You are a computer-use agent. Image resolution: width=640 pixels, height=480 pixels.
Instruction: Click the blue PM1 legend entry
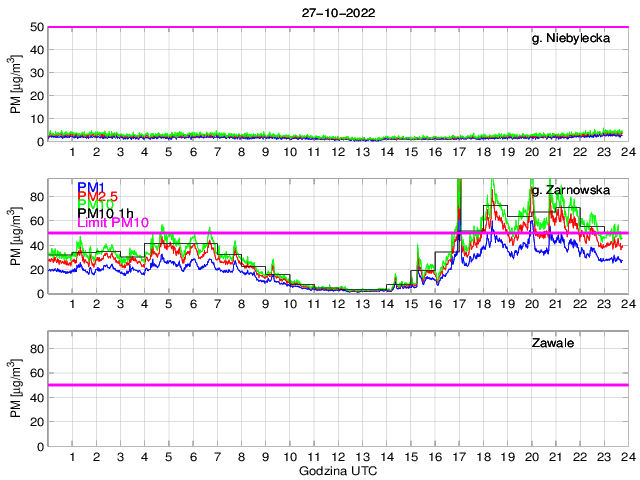(x=89, y=186)
